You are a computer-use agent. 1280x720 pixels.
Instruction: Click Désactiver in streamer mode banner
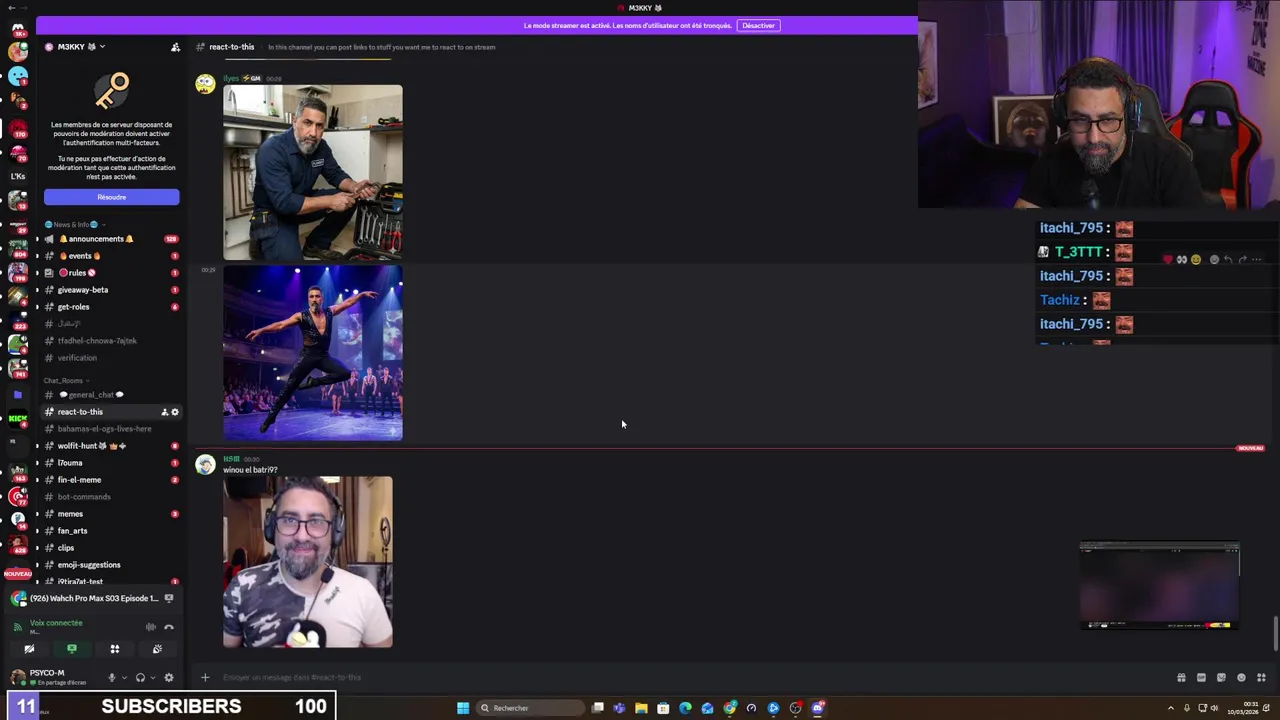tap(758, 25)
